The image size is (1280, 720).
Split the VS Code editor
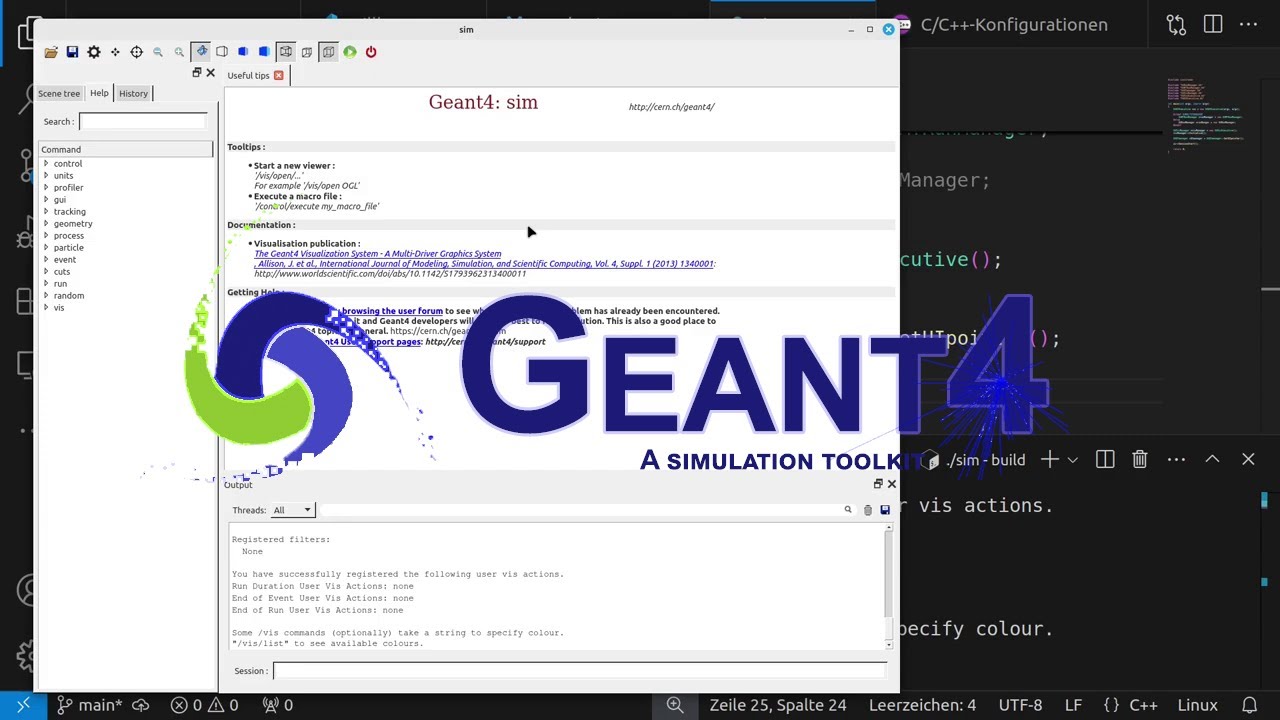[1213, 24]
